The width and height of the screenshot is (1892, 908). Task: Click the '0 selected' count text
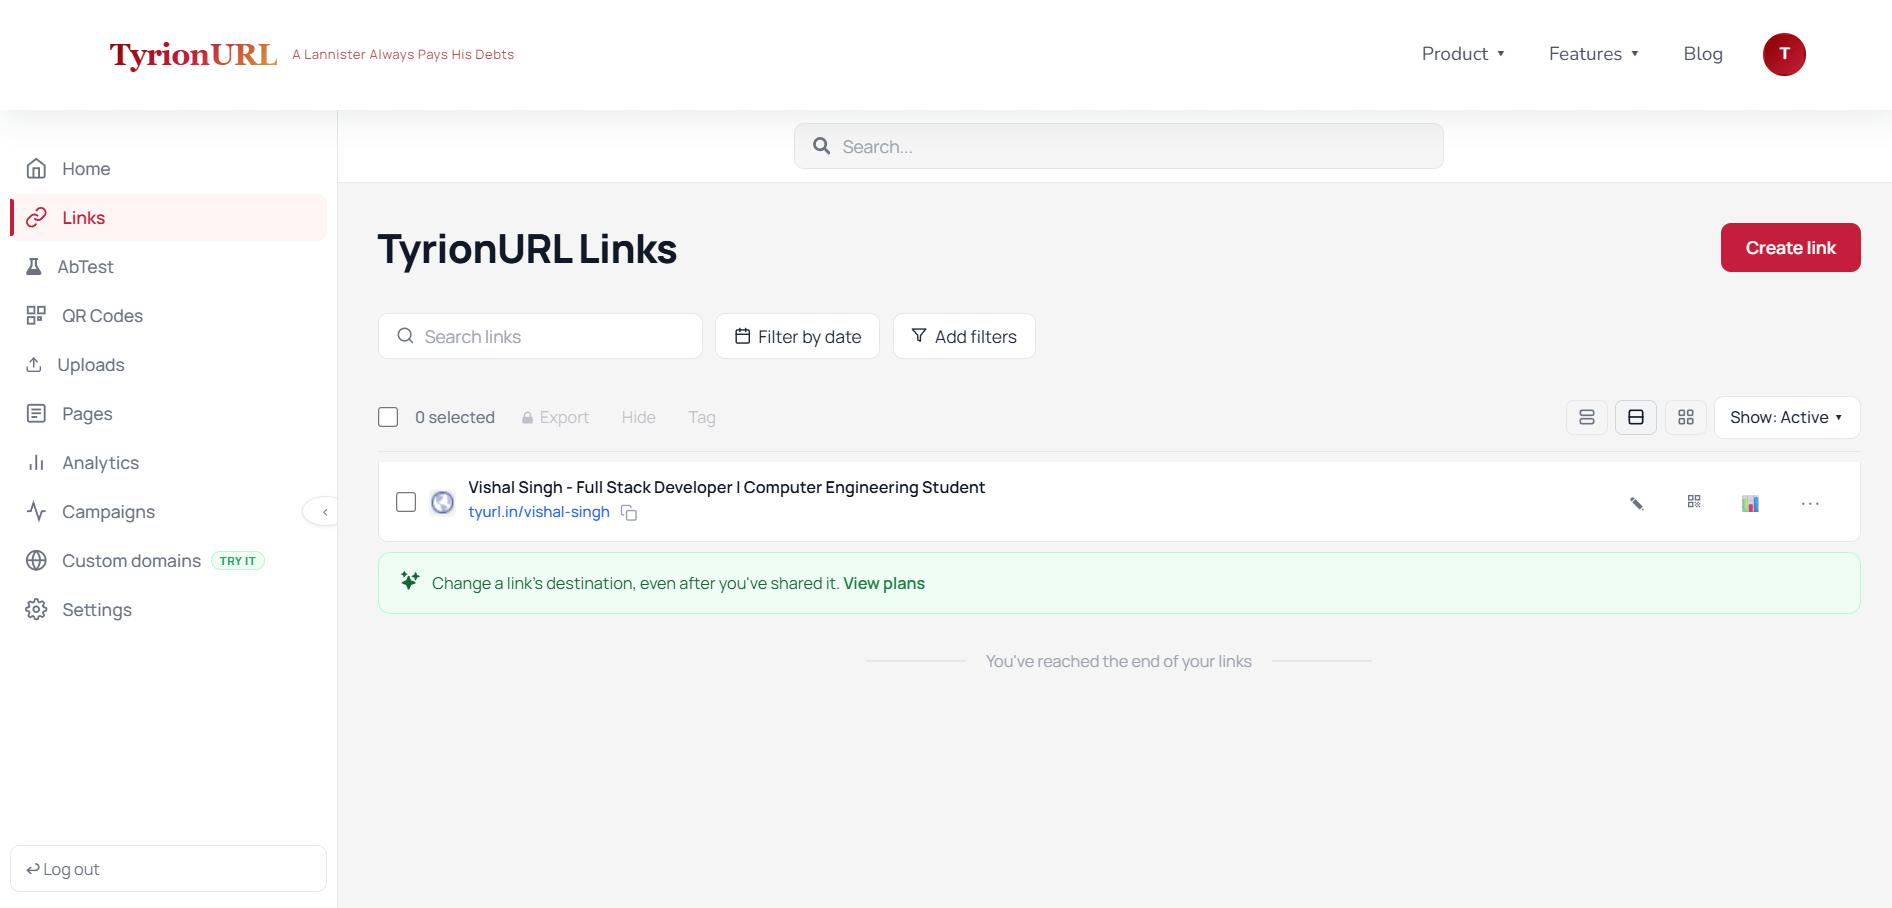(x=455, y=417)
